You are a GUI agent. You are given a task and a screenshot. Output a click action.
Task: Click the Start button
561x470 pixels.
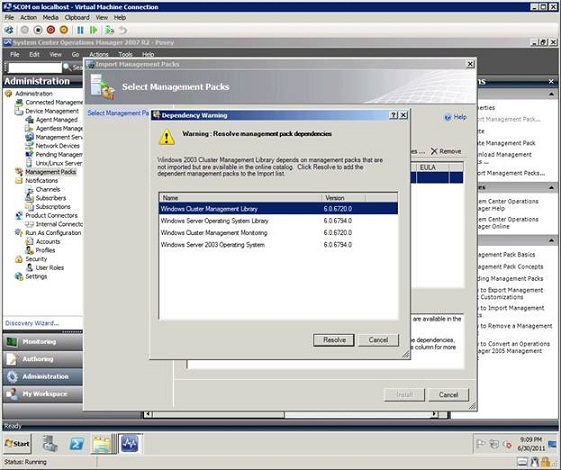point(17,444)
